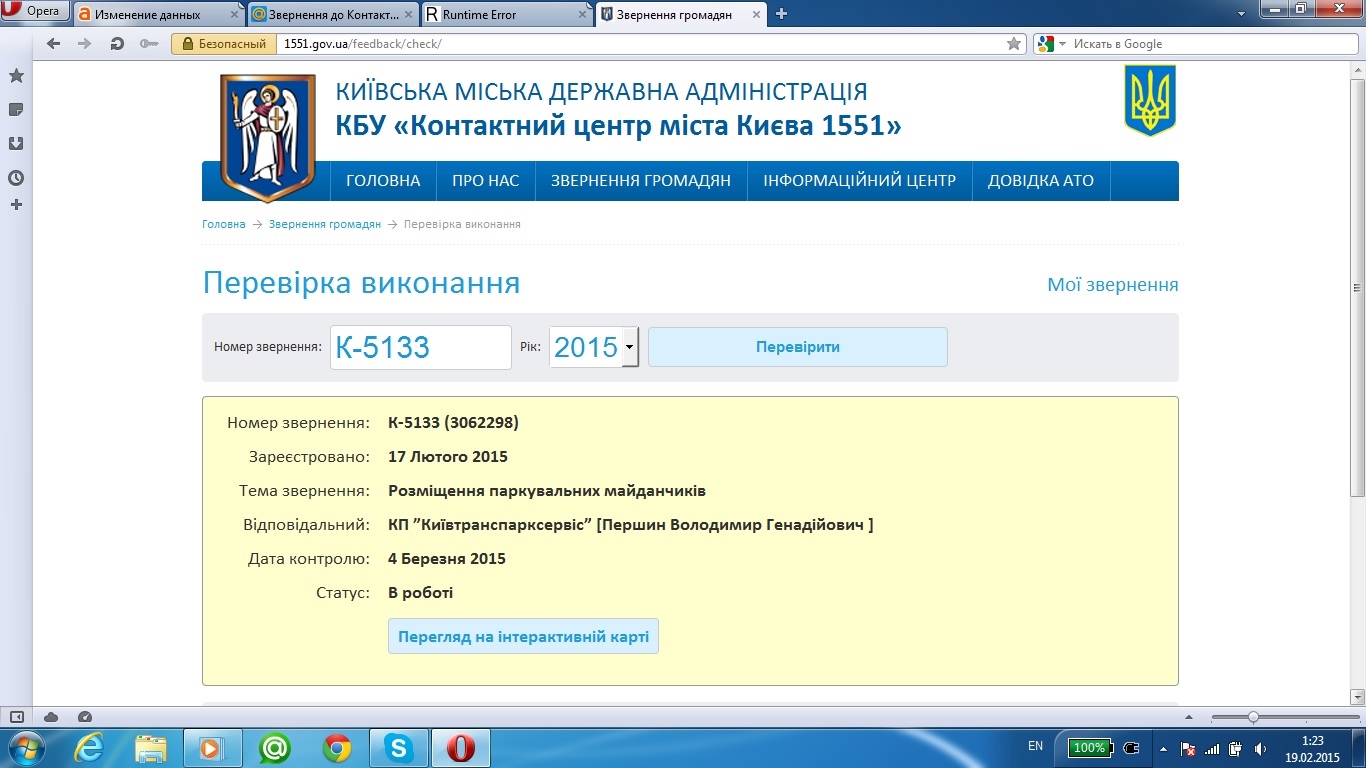Expand the hidden system tray icons arrow
Screen dimensions: 1366x768
1162,748
